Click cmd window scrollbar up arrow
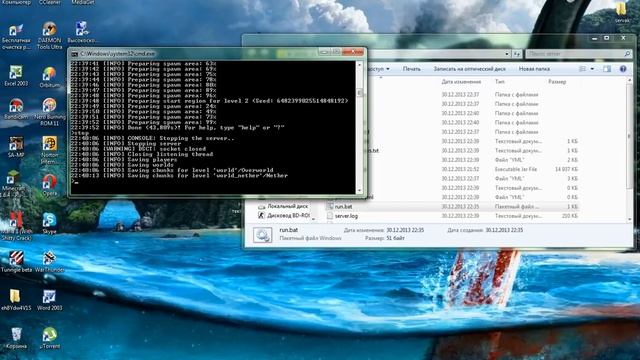This screenshot has height=360, width=640. [x=360, y=64]
